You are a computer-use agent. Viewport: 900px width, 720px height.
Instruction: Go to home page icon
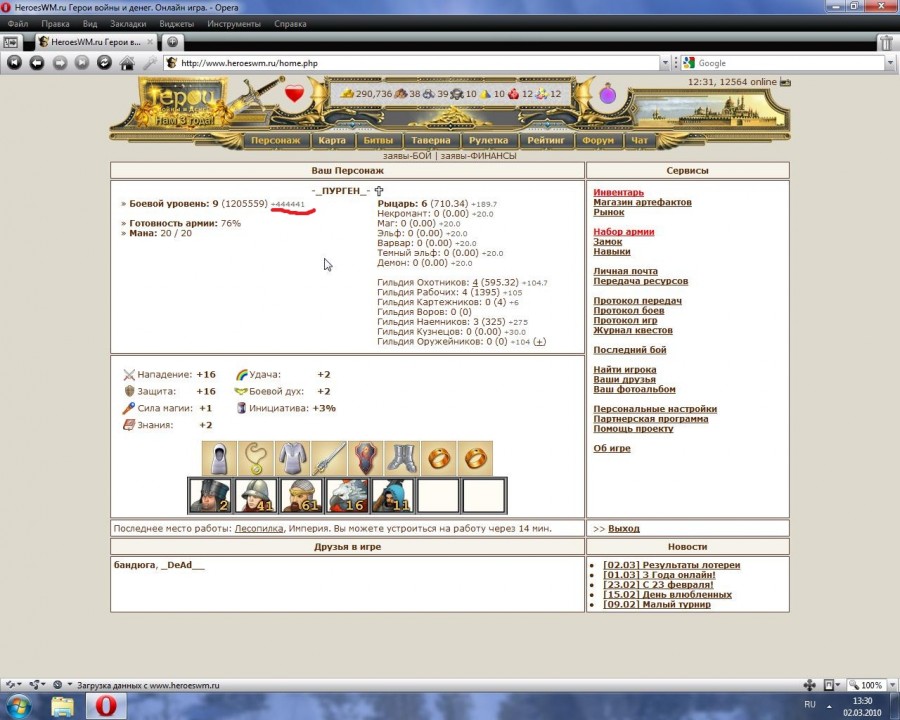click(x=127, y=63)
